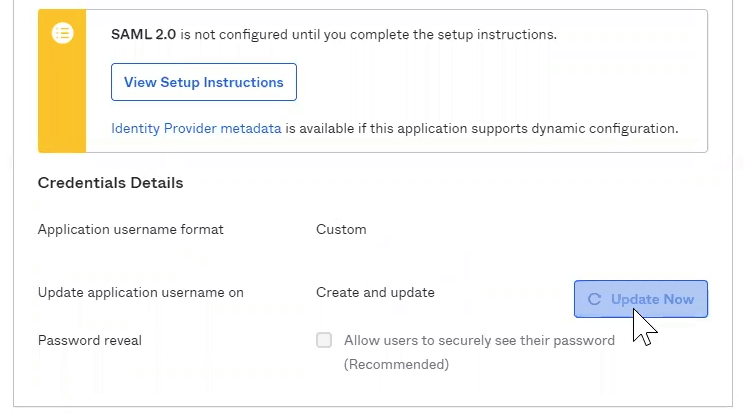Click the Custom username format value
The height and width of the screenshot is (414, 744).
click(x=341, y=229)
